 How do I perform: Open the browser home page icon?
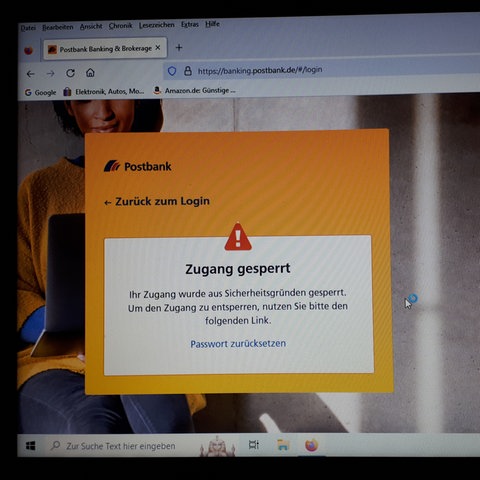(90, 73)
